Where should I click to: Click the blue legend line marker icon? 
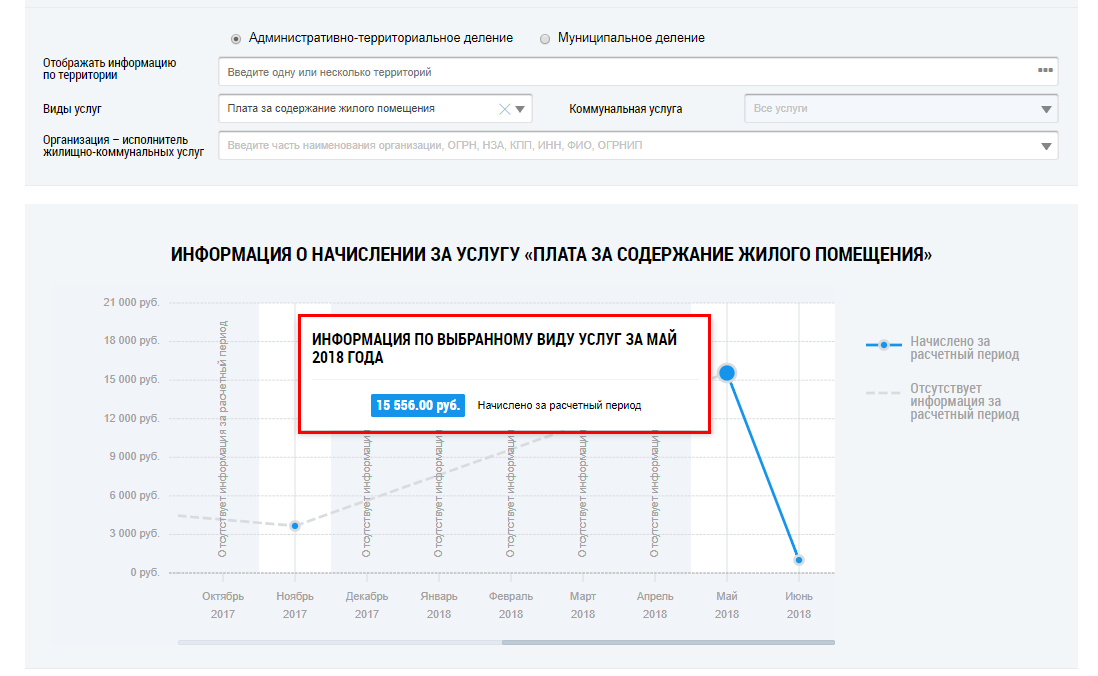(x=883, y=345)
